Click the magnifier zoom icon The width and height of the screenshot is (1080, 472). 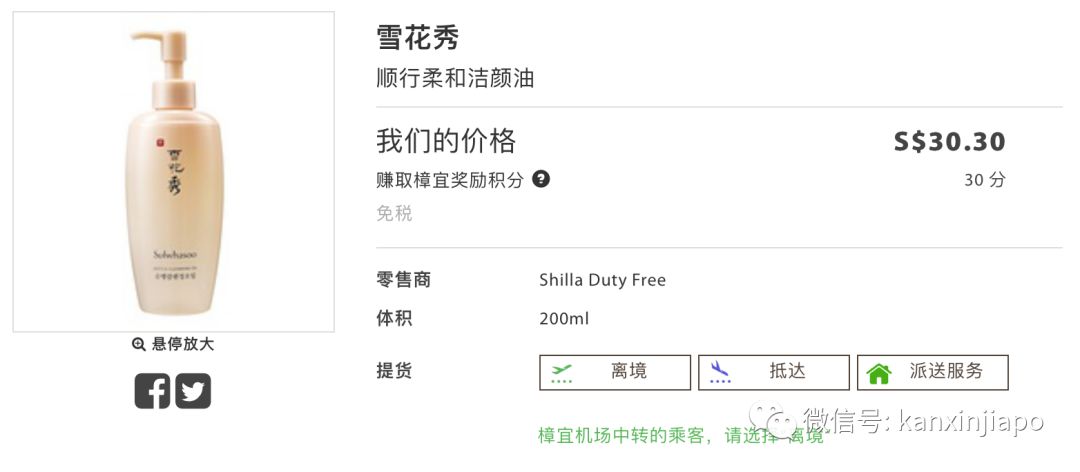click(x=139, y=344)
